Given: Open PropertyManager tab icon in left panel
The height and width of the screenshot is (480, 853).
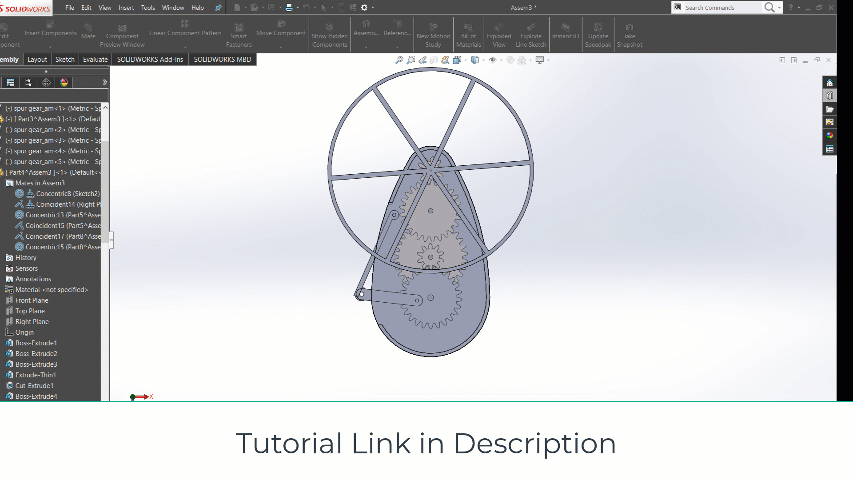Looking at the screenshot, I should click(10, 83).
